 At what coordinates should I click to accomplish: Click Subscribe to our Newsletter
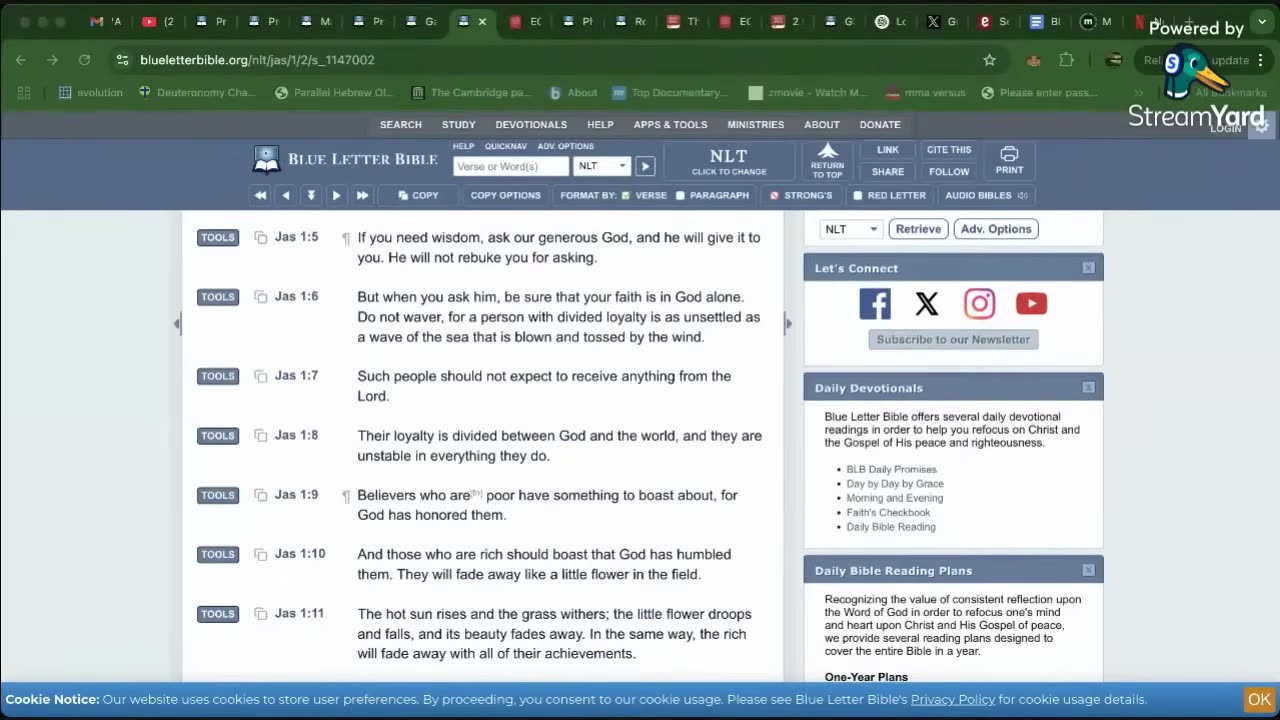[953, 340]
